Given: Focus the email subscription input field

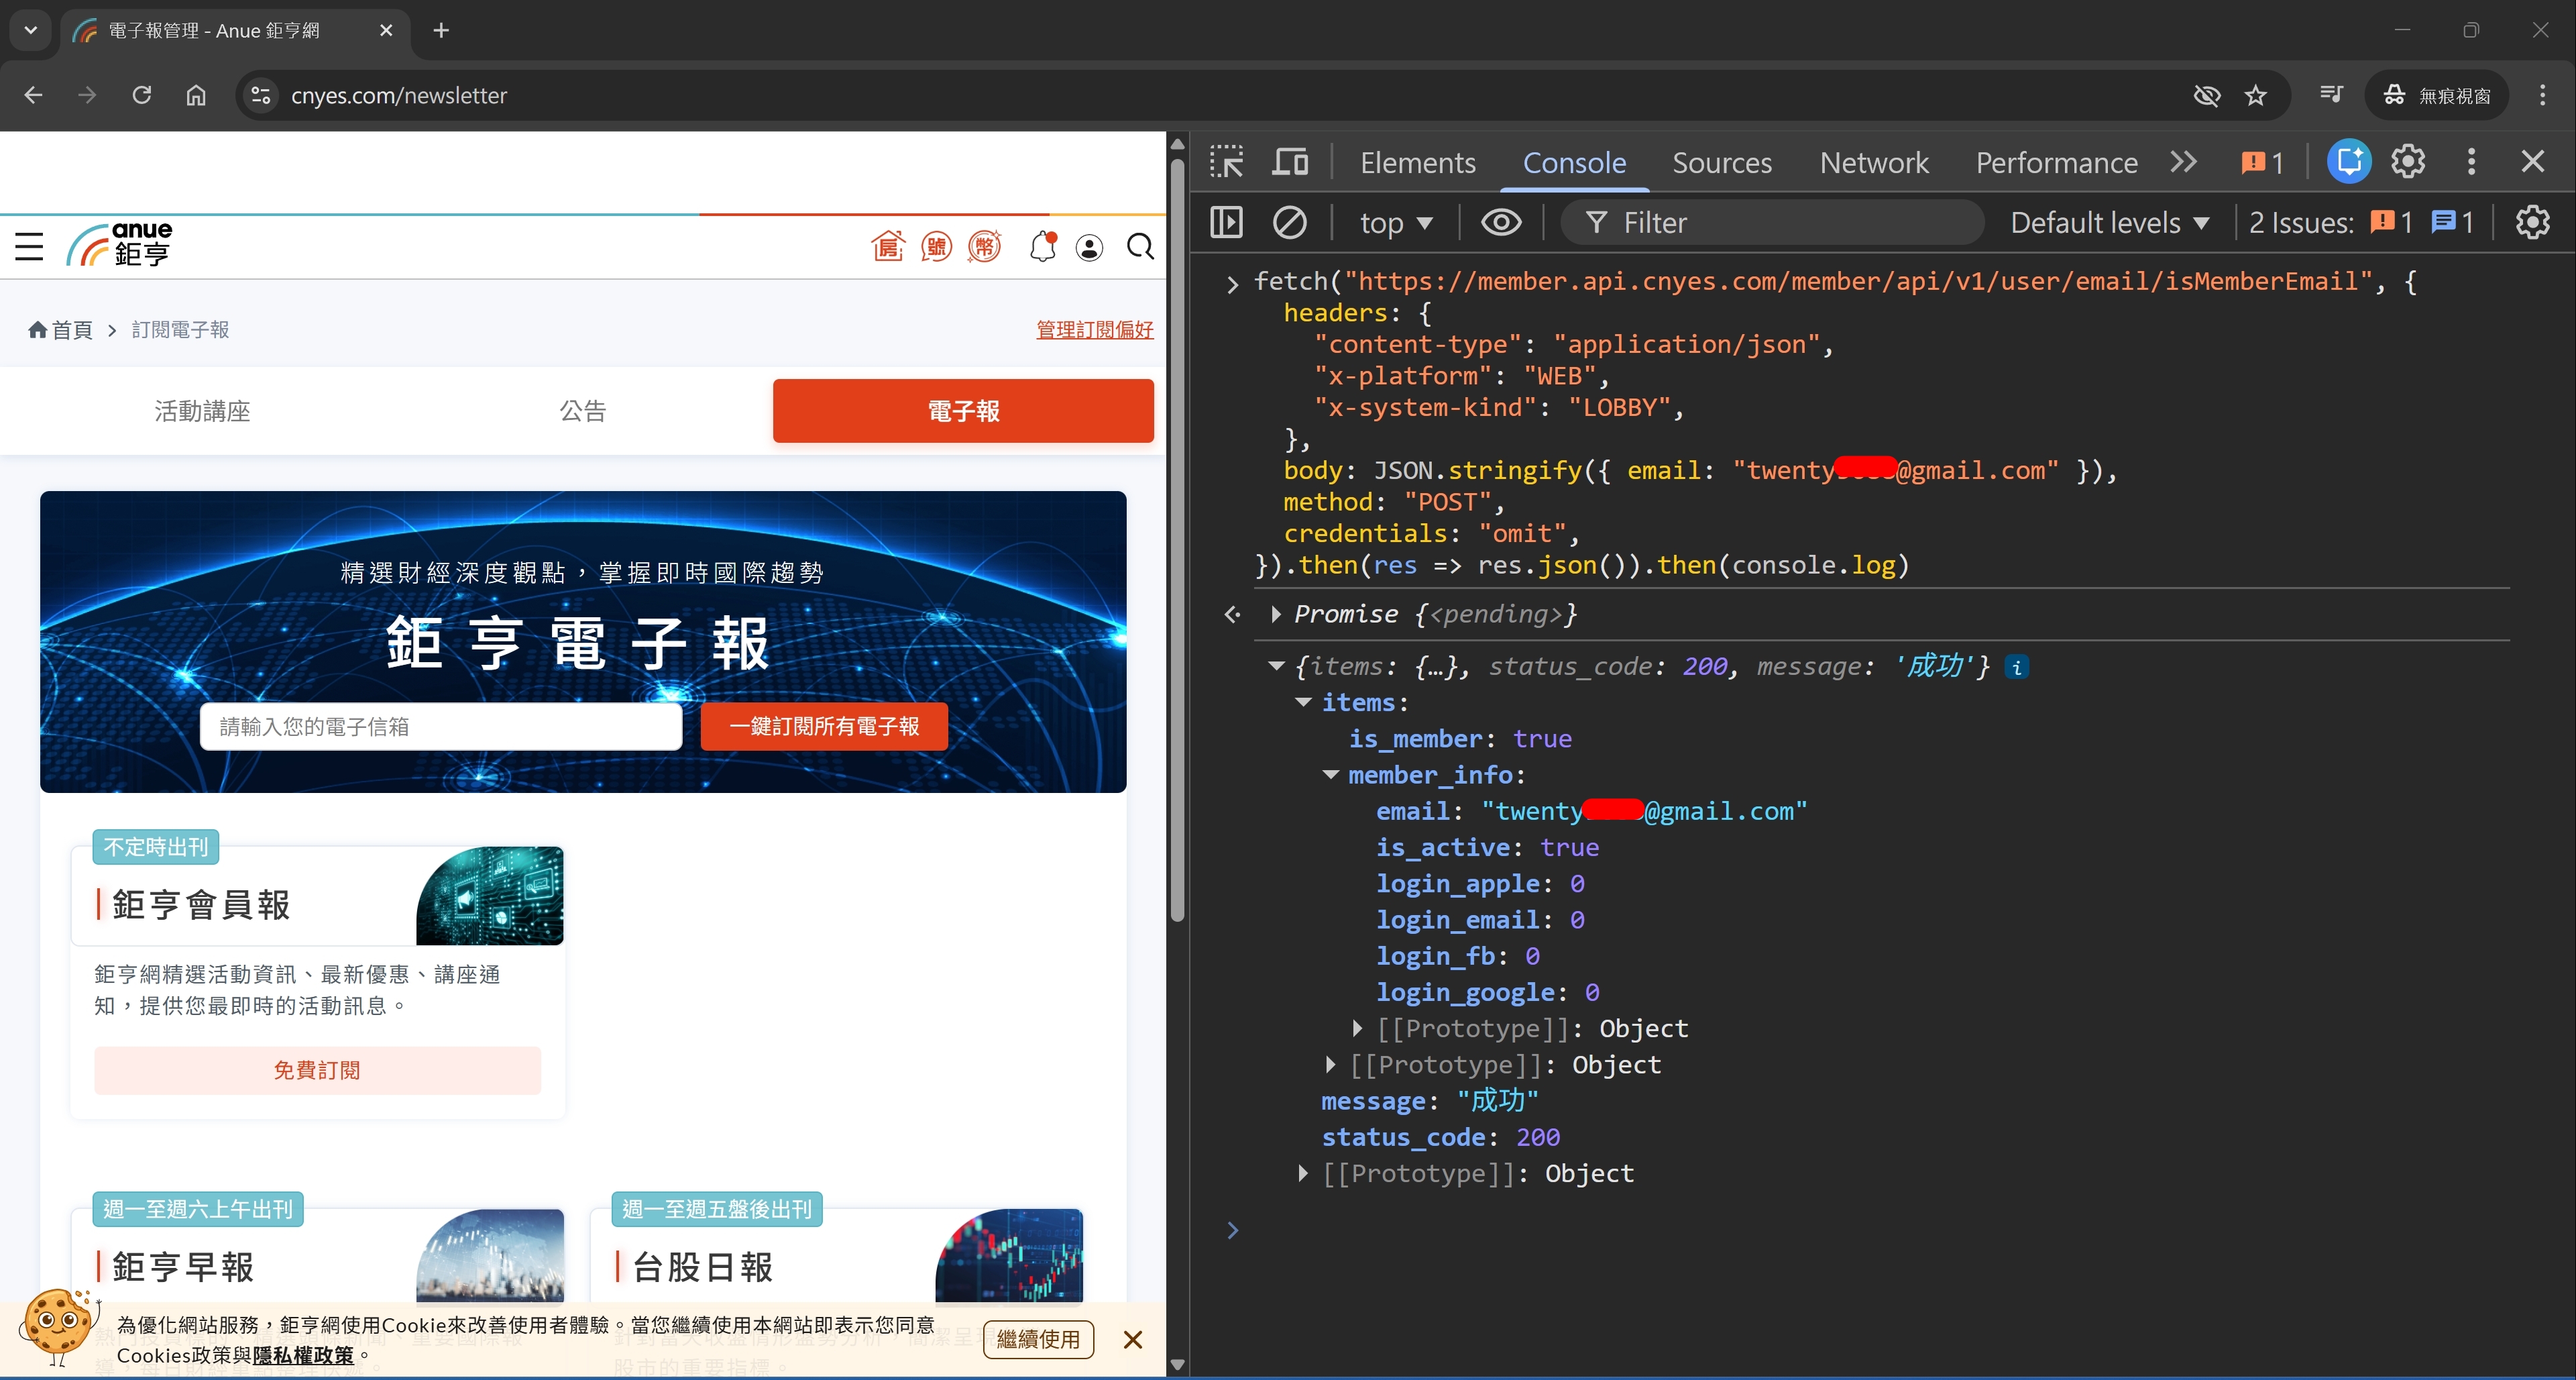Looking at the screenshot, I should point(441,726).
